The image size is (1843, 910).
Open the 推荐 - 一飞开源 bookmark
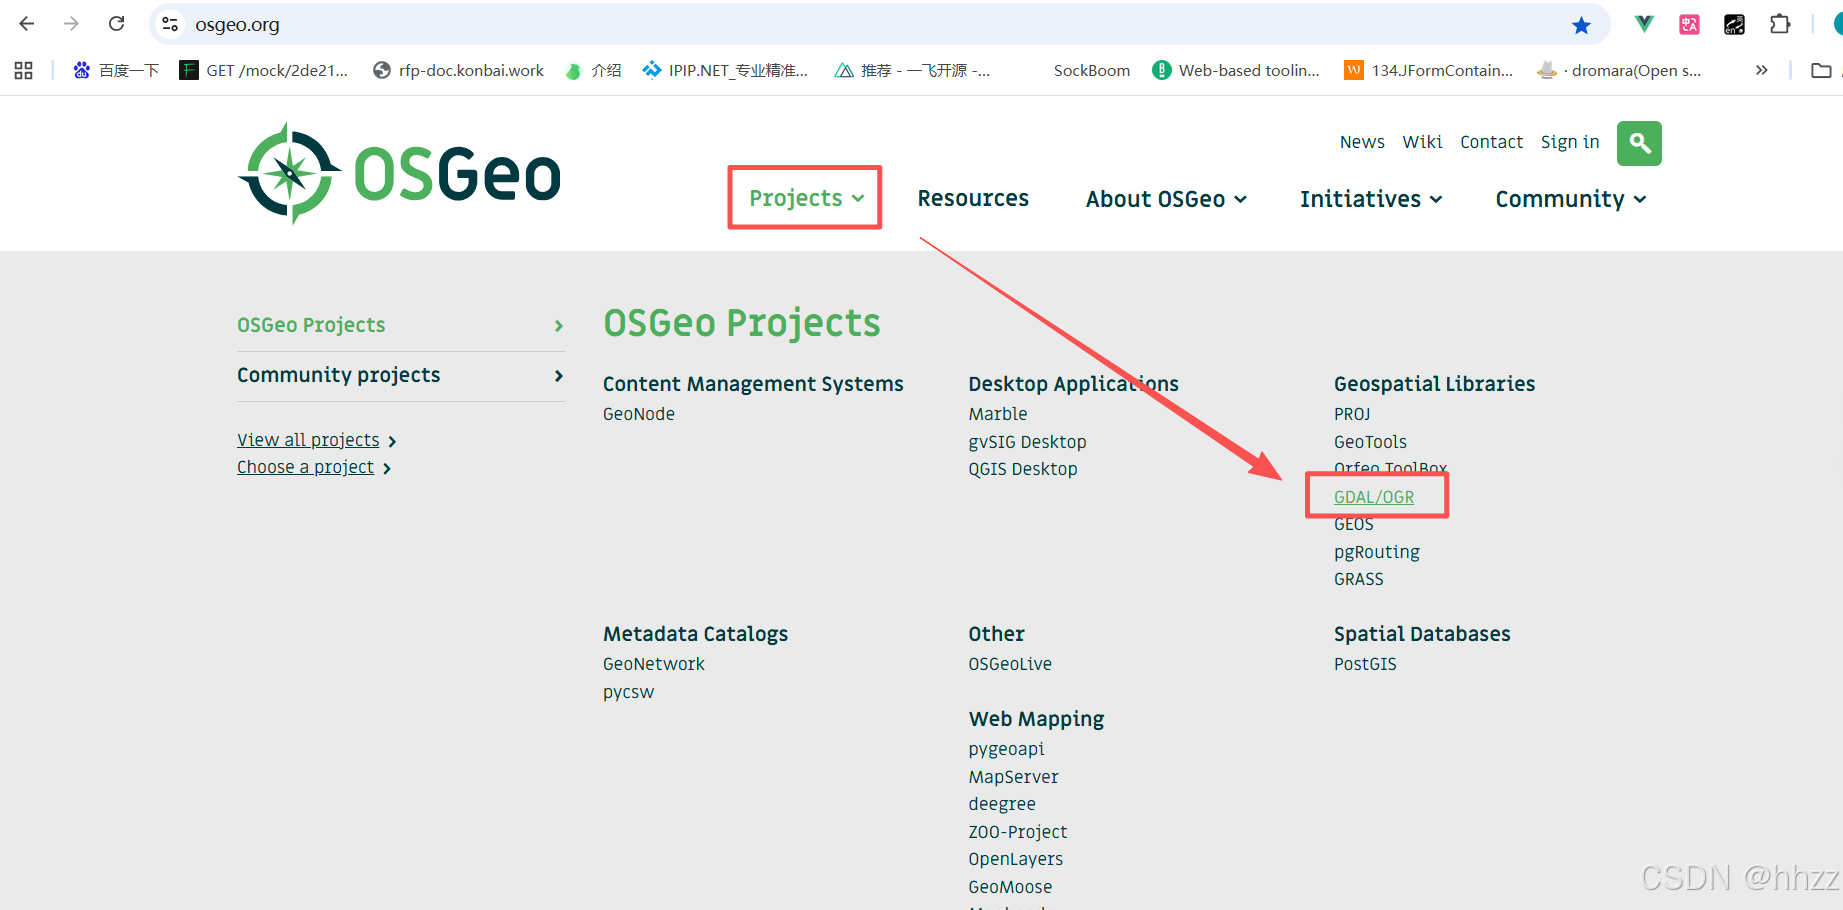[913, 70]
